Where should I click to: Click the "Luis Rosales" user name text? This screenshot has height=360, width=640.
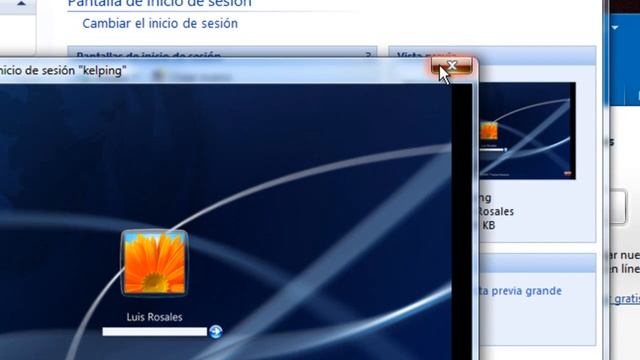(154, 317)
